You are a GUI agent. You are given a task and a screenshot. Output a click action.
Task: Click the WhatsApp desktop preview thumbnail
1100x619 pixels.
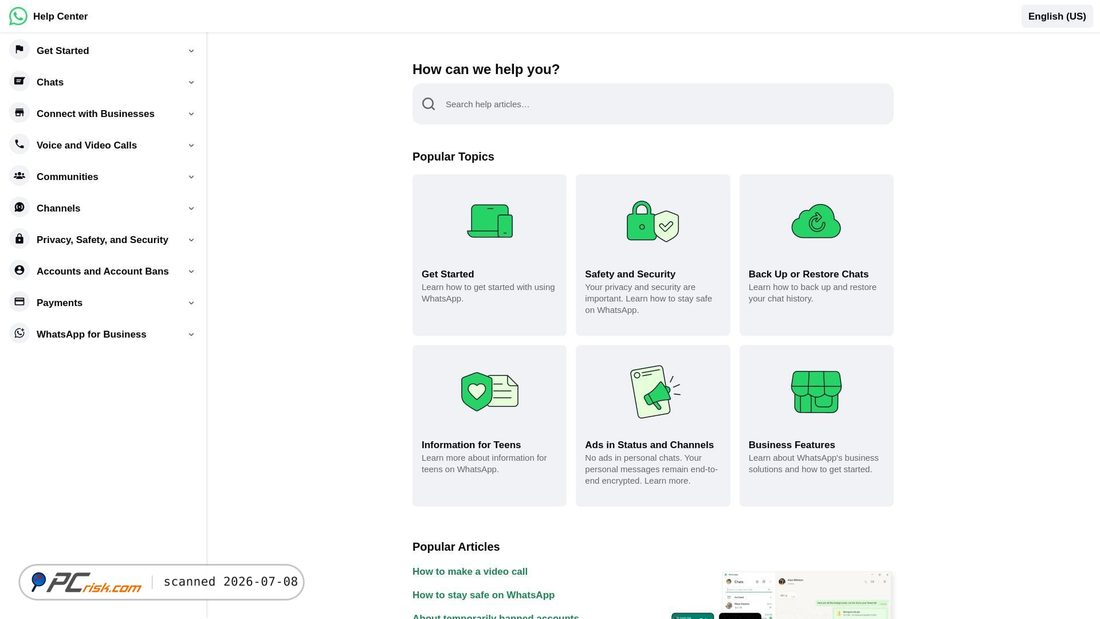click(x=807, y=595)
